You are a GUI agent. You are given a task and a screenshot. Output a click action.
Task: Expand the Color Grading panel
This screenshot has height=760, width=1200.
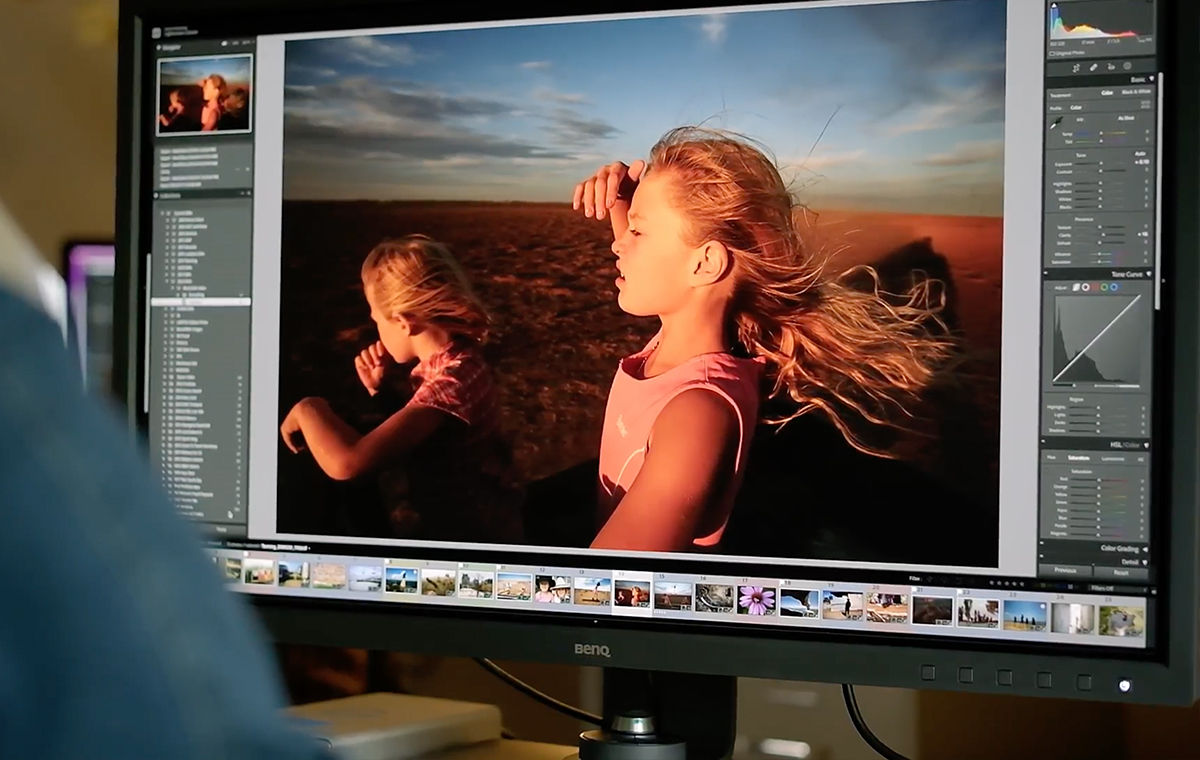coord(1145,549)
